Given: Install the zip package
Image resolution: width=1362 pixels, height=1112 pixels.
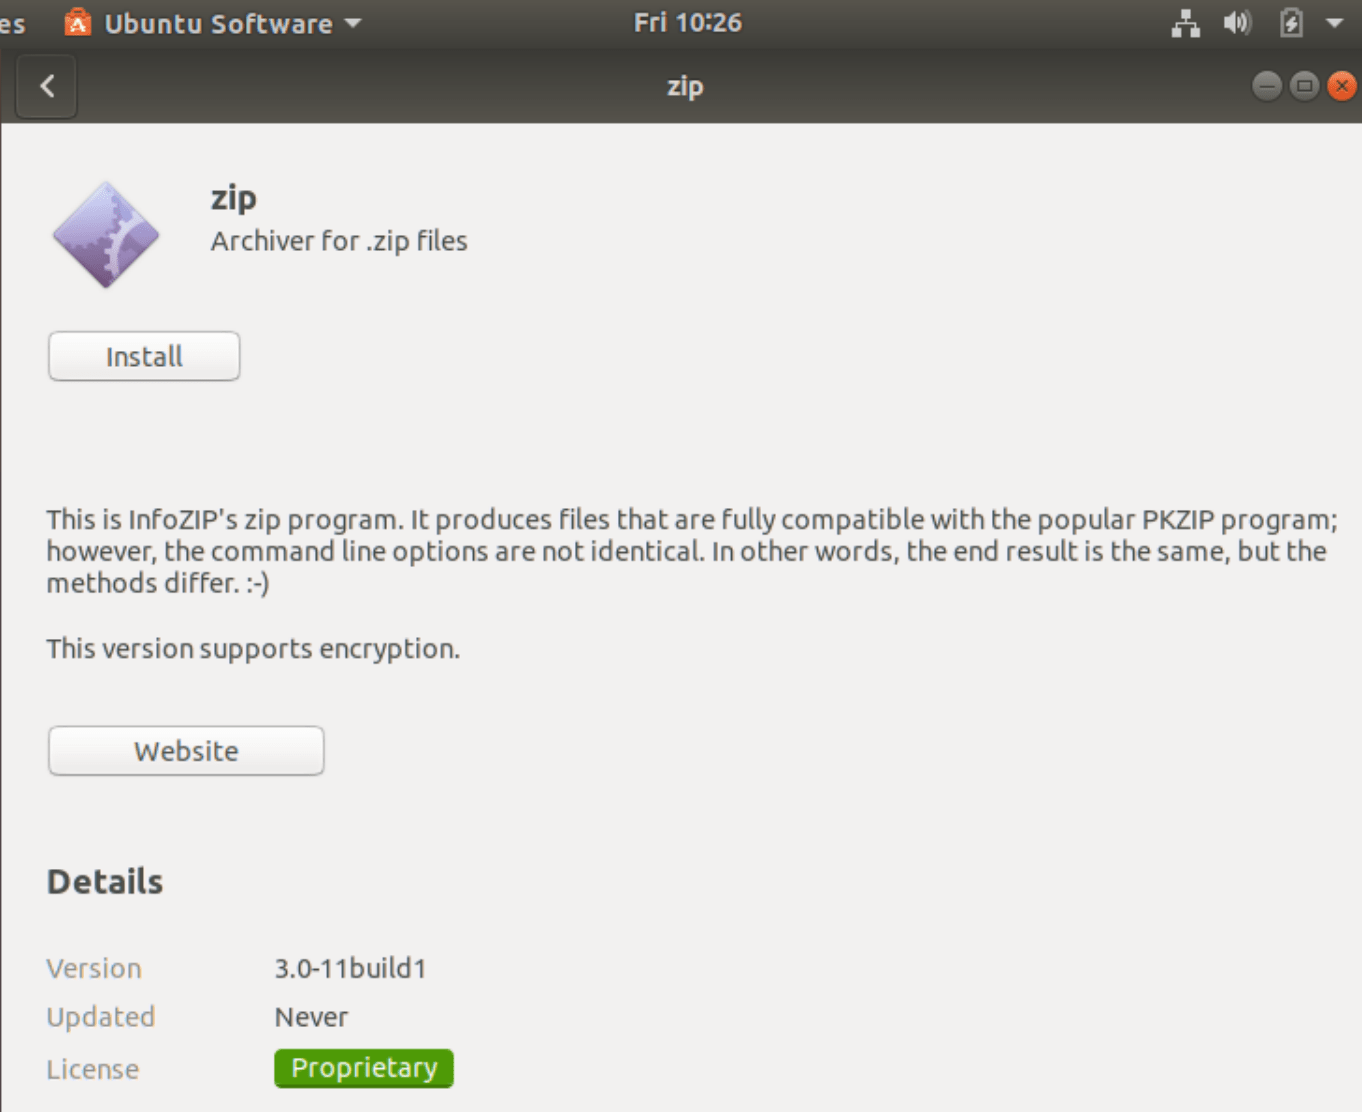Looking at the screenshot, I should click(x=143, y=356).
